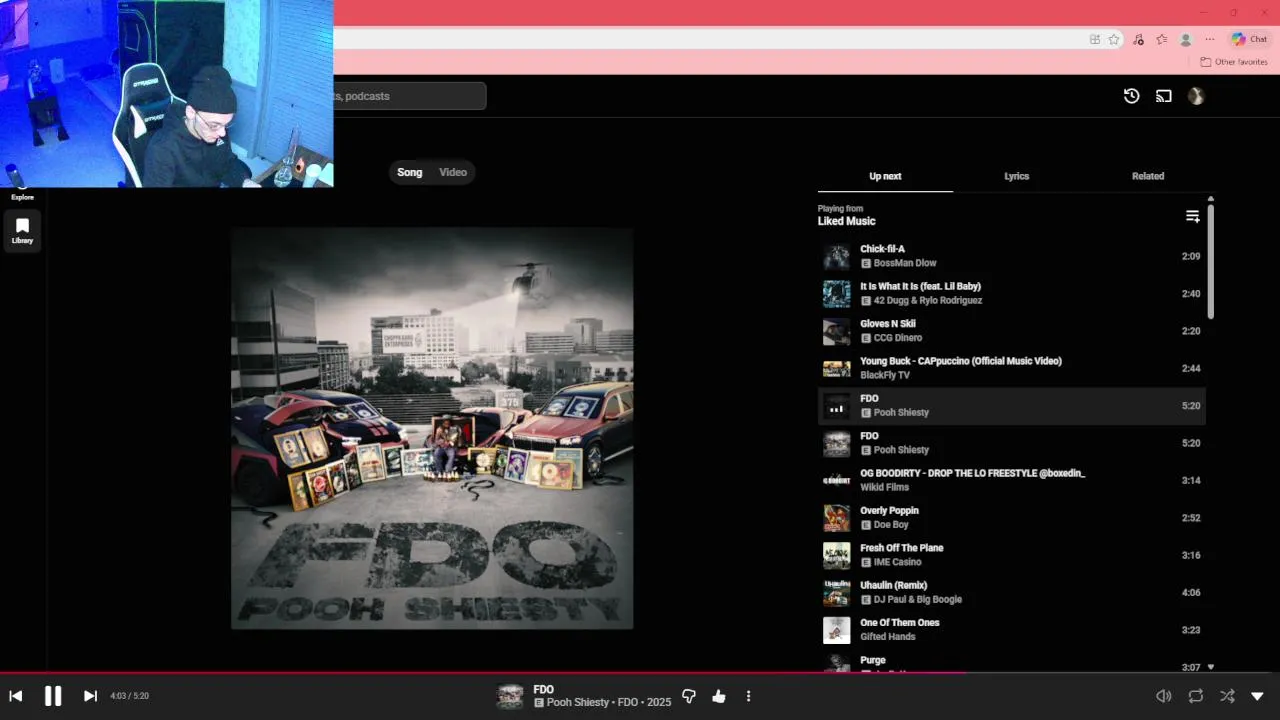Open the Other favorites folder

[1234, 62]
